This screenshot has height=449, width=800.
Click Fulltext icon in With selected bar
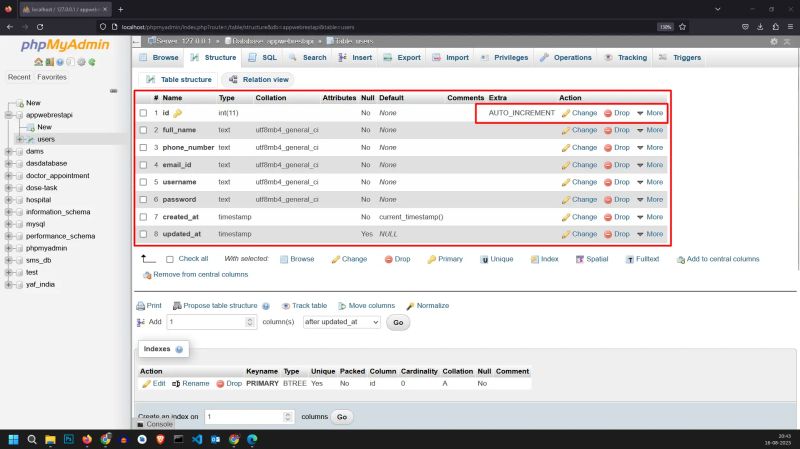coord(630,259)
